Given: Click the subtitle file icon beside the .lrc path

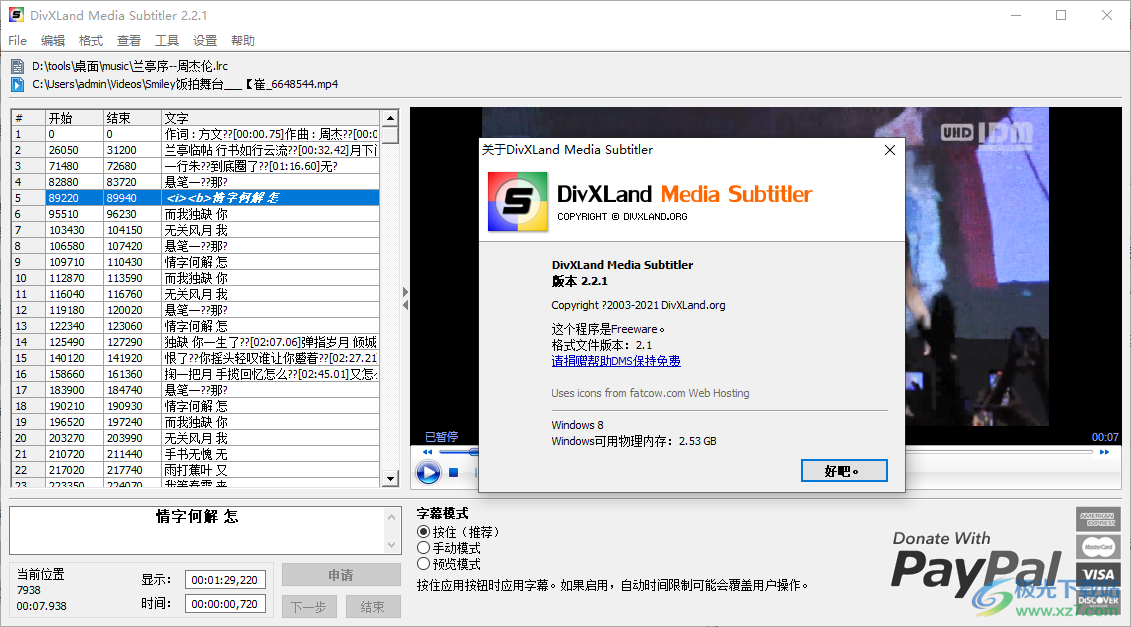Looking at the screenshot, I should click(16, 65).
